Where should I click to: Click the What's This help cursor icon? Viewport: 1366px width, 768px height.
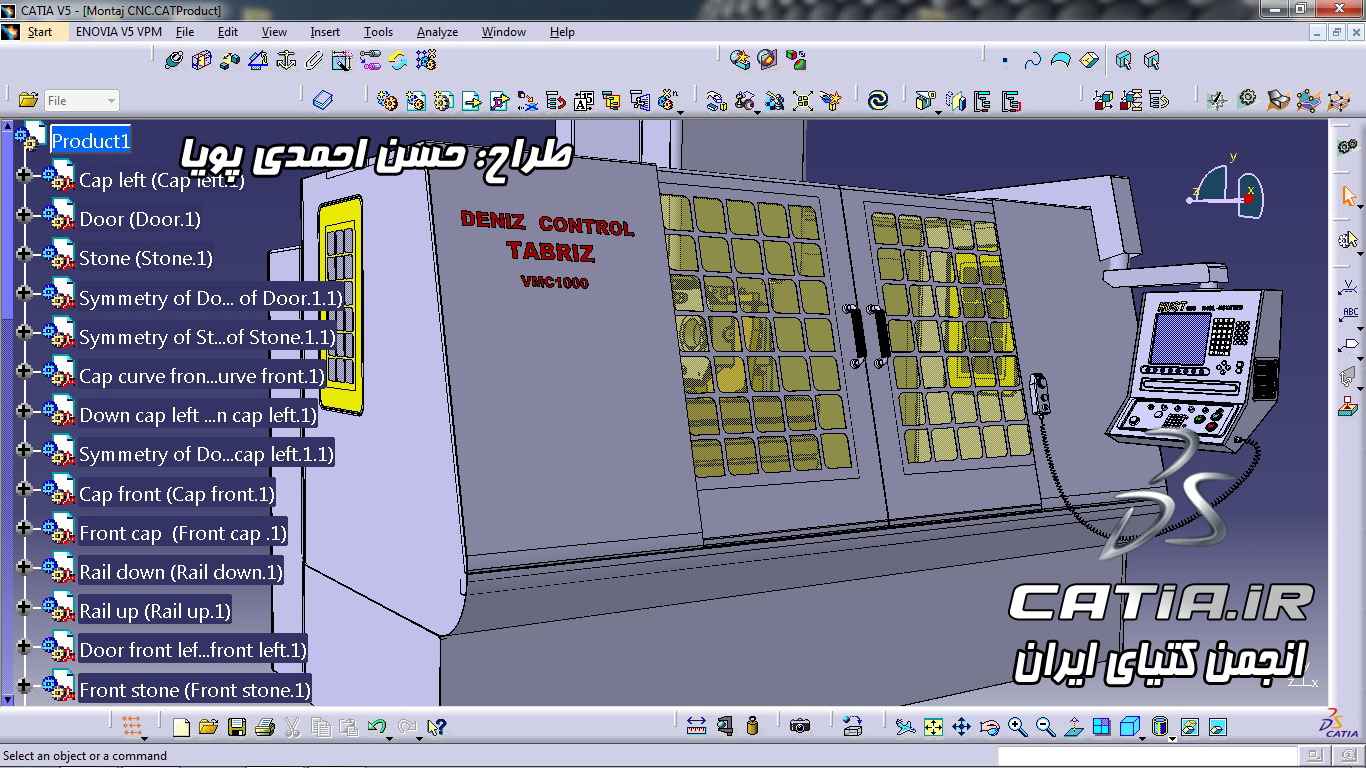pyautogui.click(x=436, y=727)
